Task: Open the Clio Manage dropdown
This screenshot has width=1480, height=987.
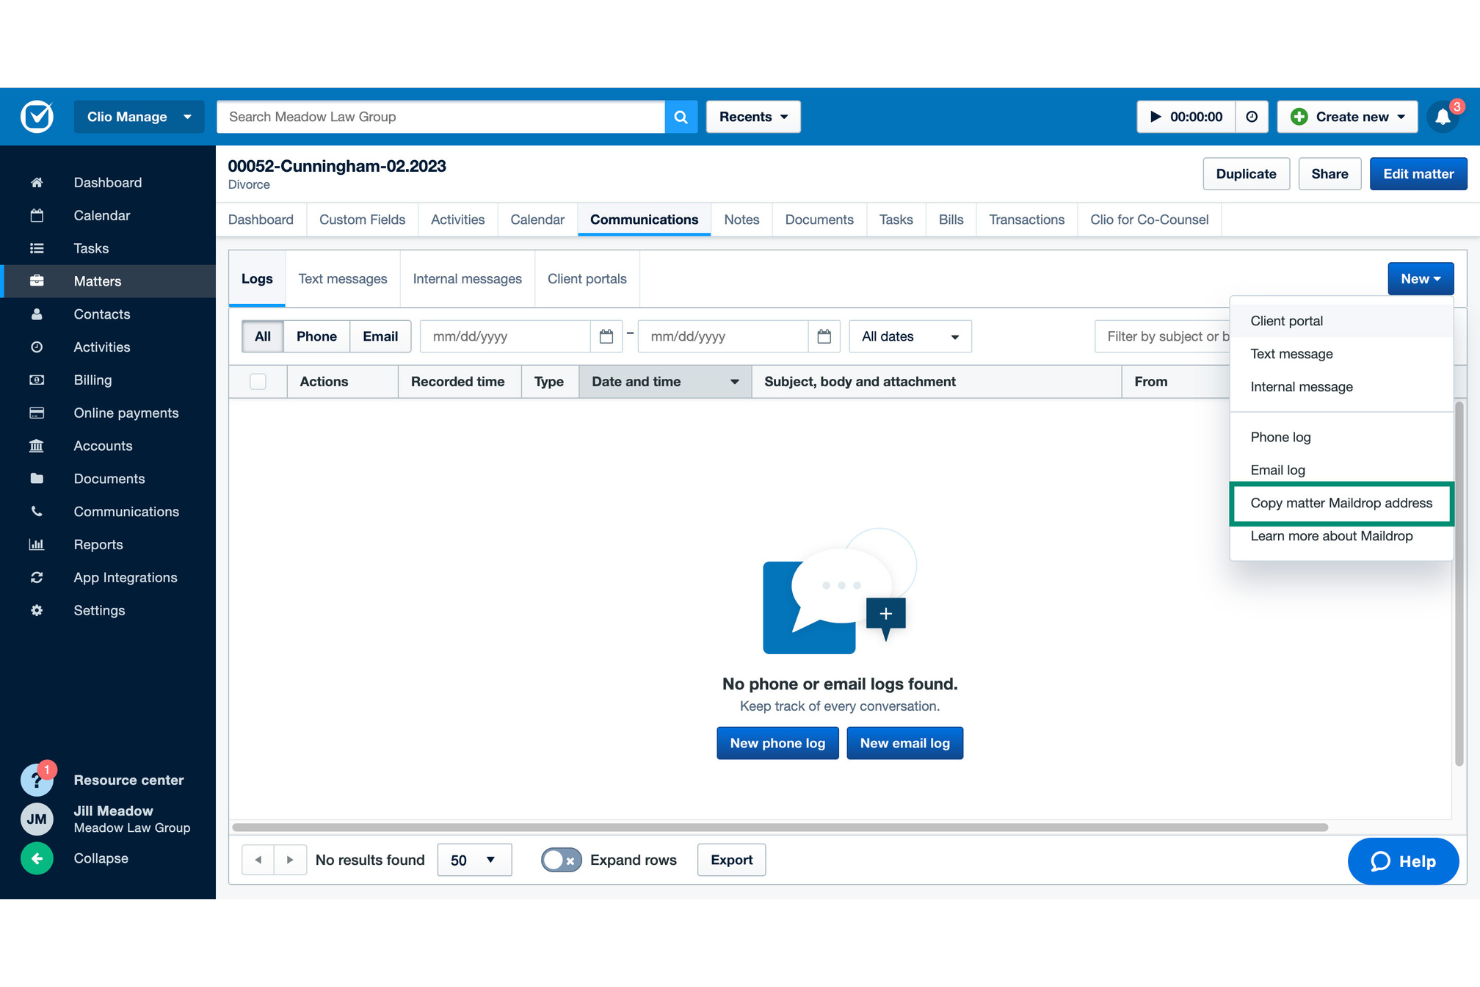Action: (139, 117)
